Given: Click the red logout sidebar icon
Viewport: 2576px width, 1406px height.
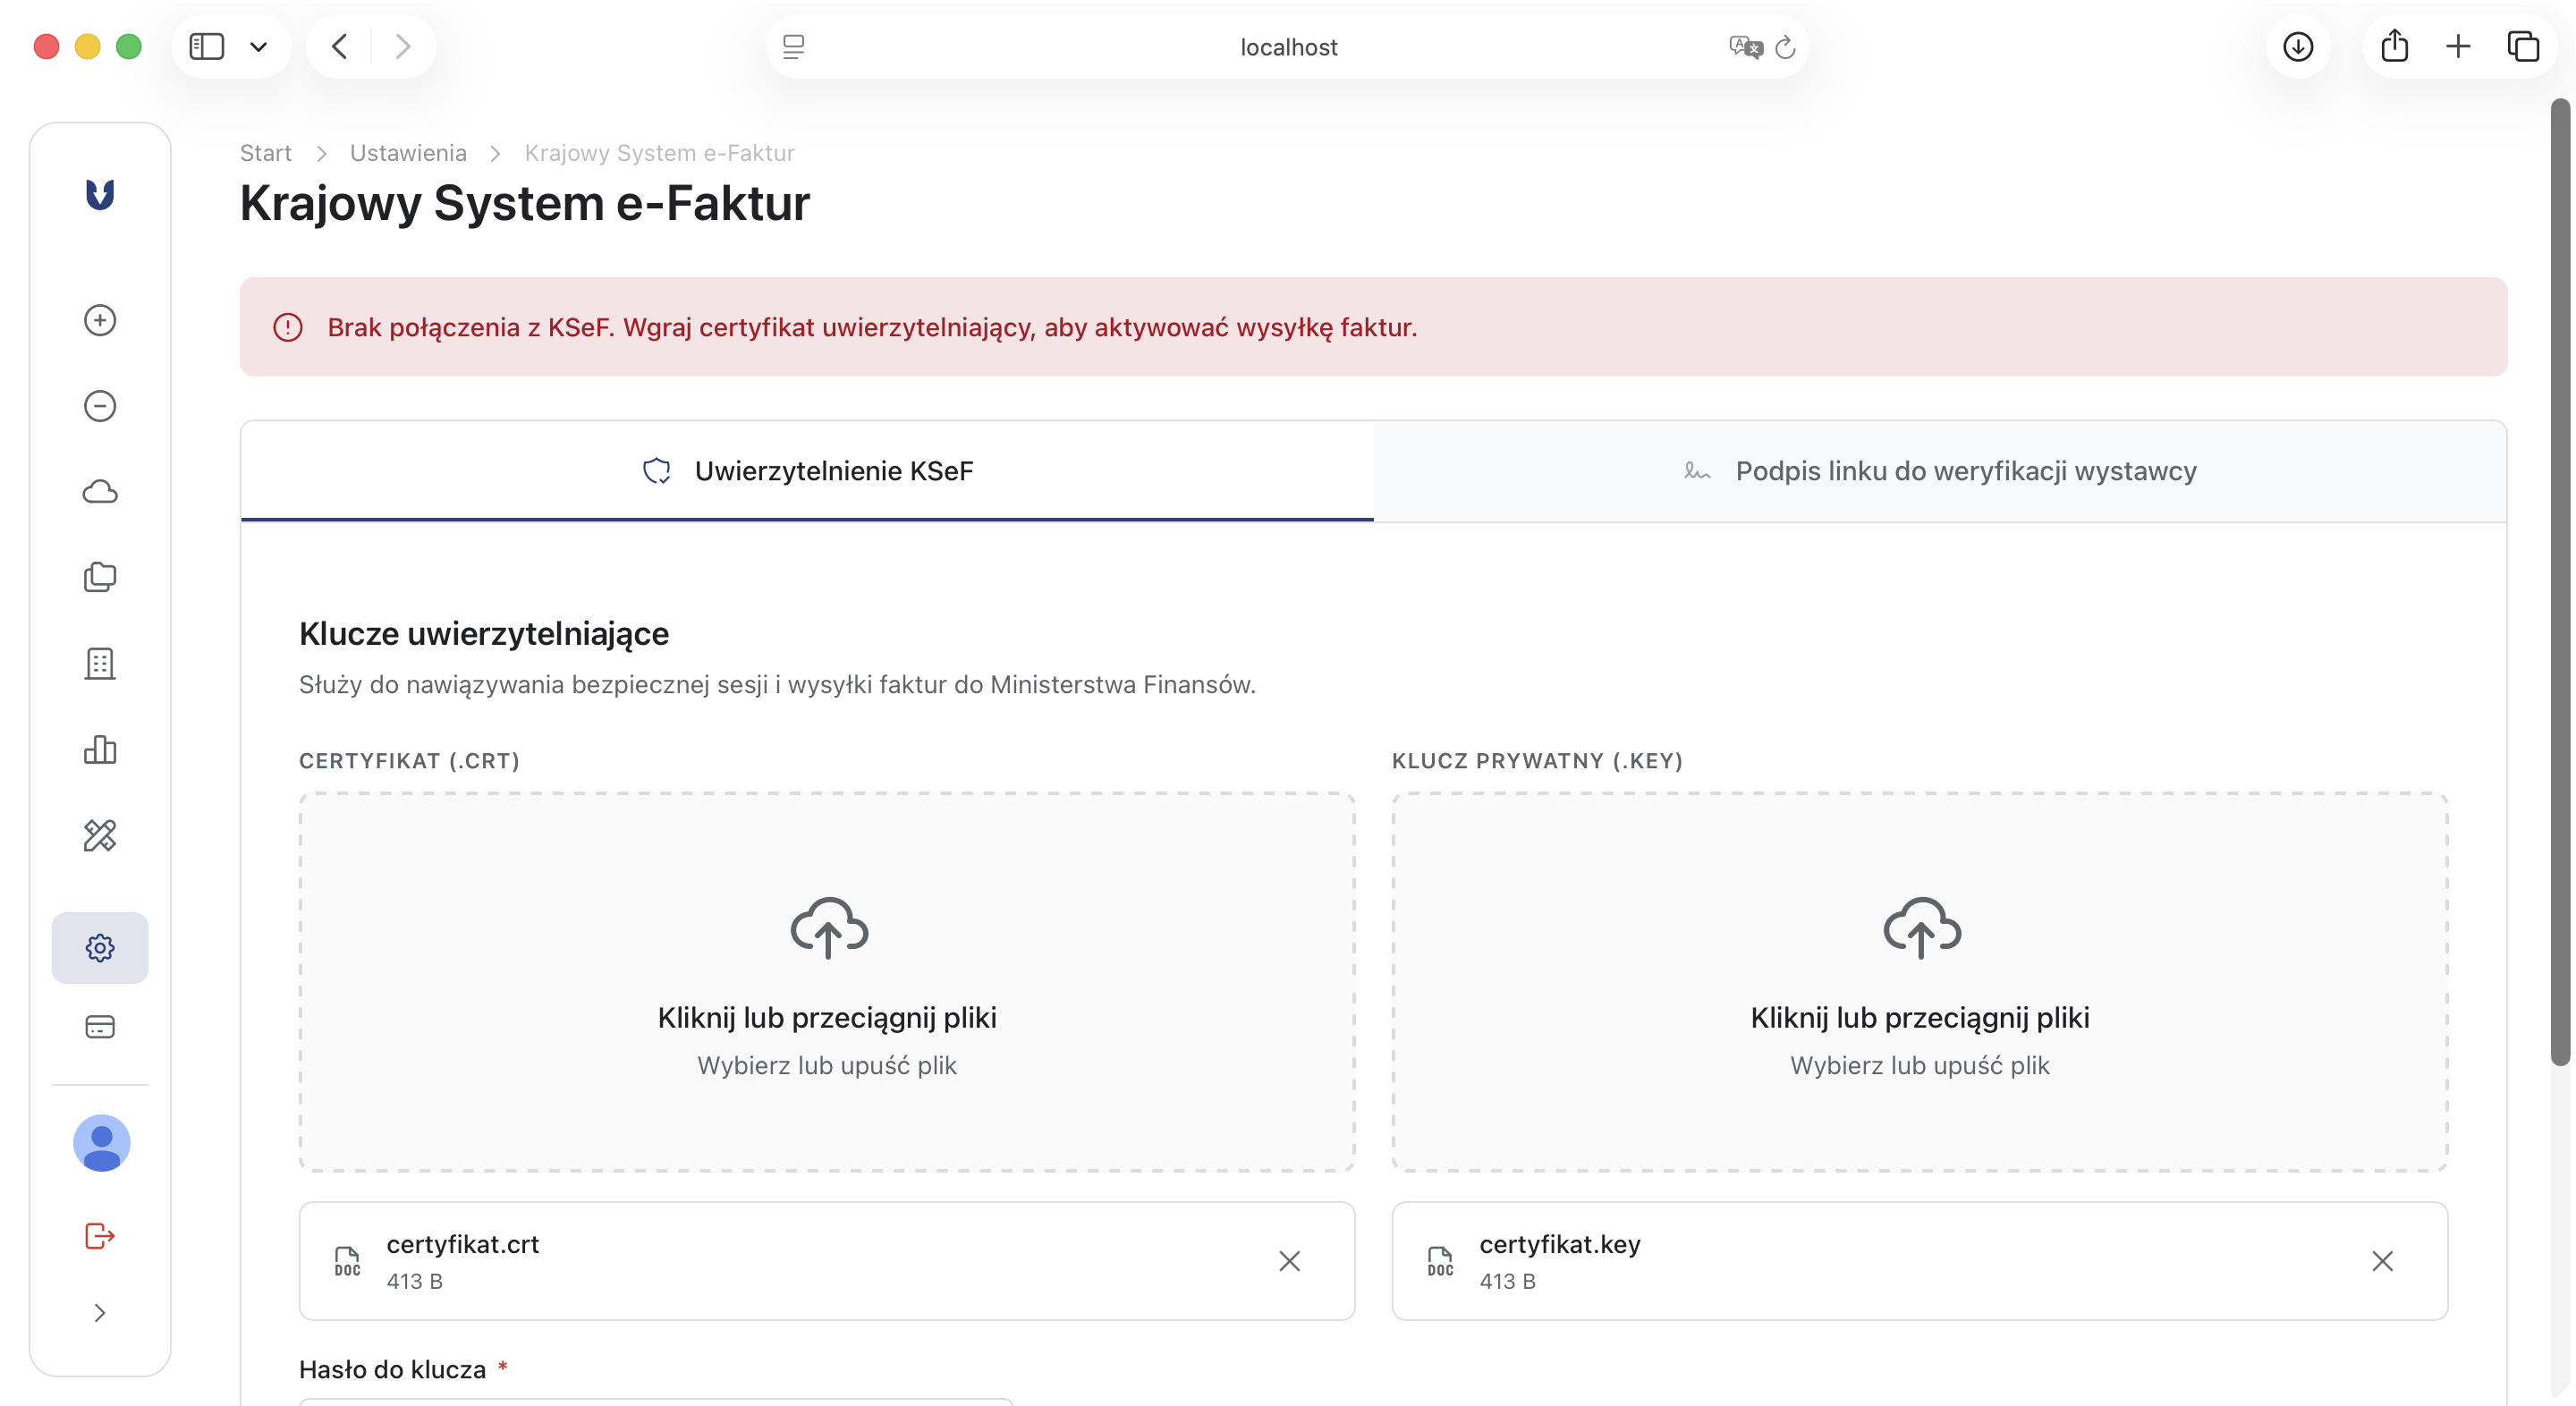Looking at the screenshot, I should pyautogui.click(x=100, y=1236).
